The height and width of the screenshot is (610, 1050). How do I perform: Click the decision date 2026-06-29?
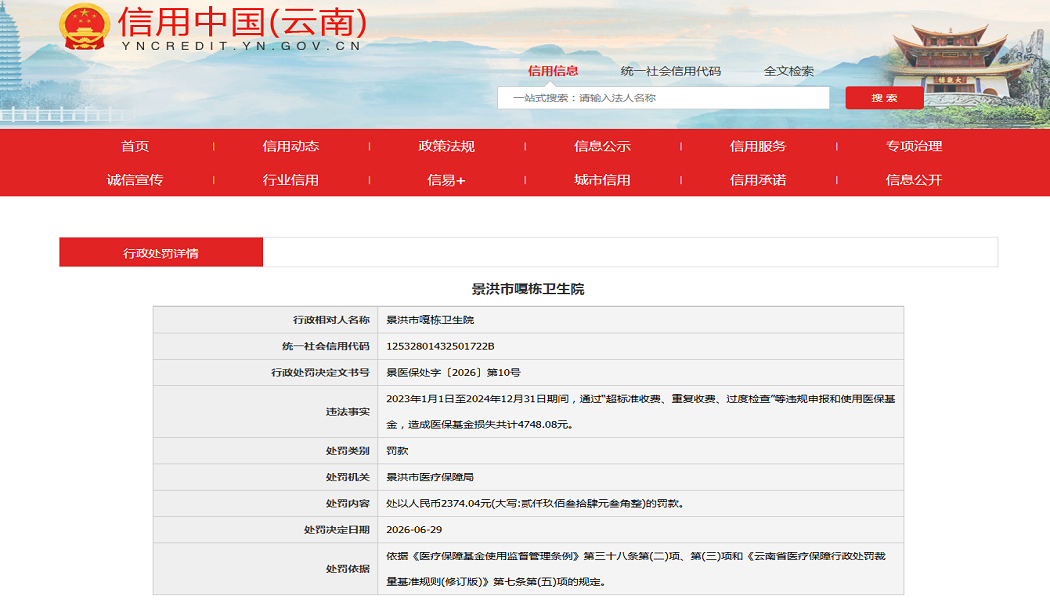[x=414, y=530]
